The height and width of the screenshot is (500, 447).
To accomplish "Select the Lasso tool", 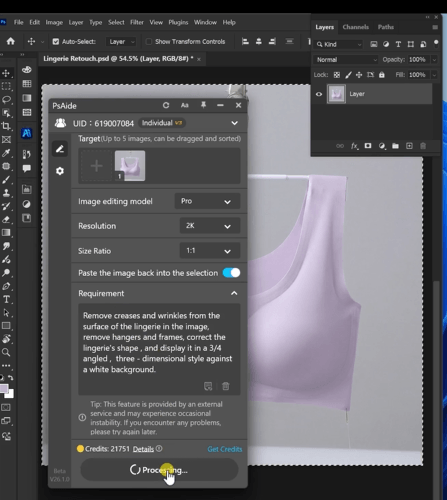I will click(x=6, y=100).
